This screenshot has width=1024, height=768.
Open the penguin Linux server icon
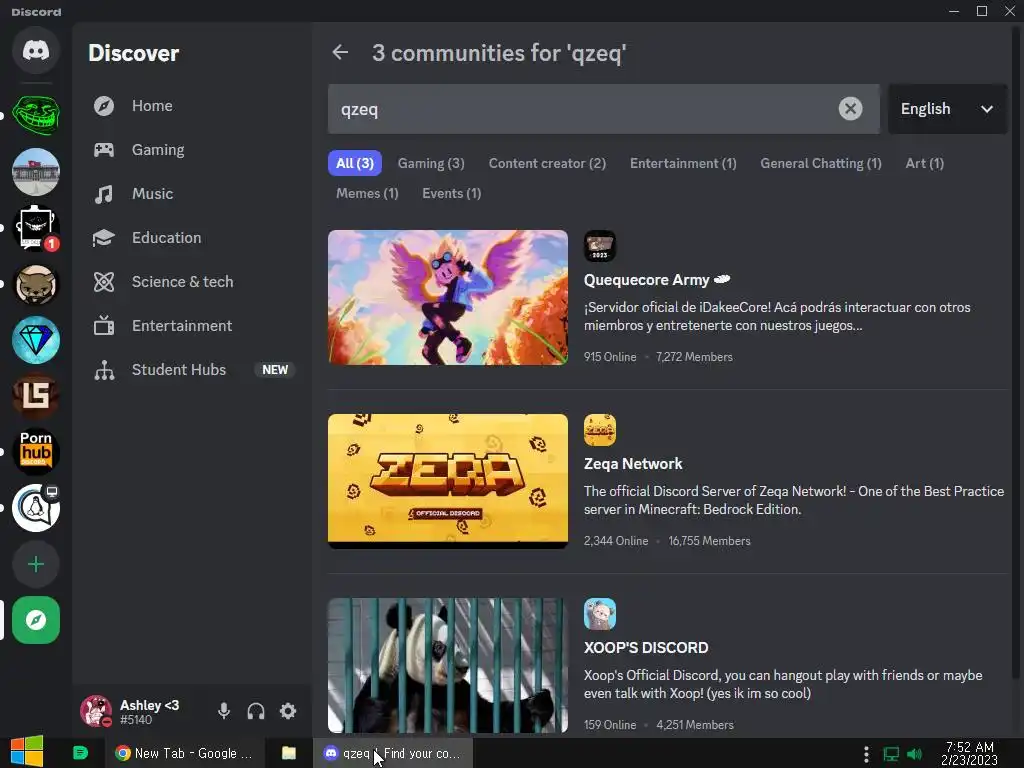36,508
